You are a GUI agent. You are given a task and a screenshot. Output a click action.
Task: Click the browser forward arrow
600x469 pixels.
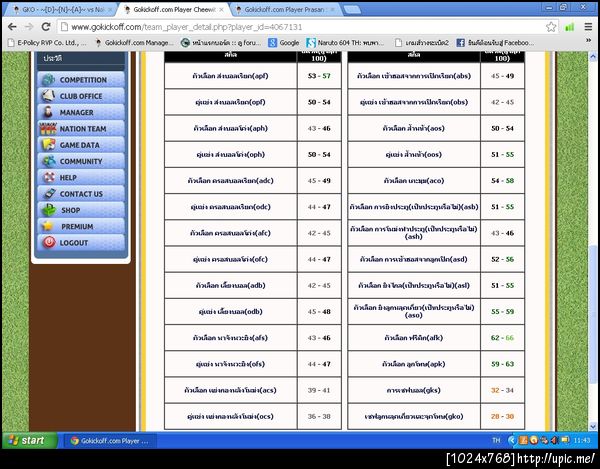tap(29, 27)
